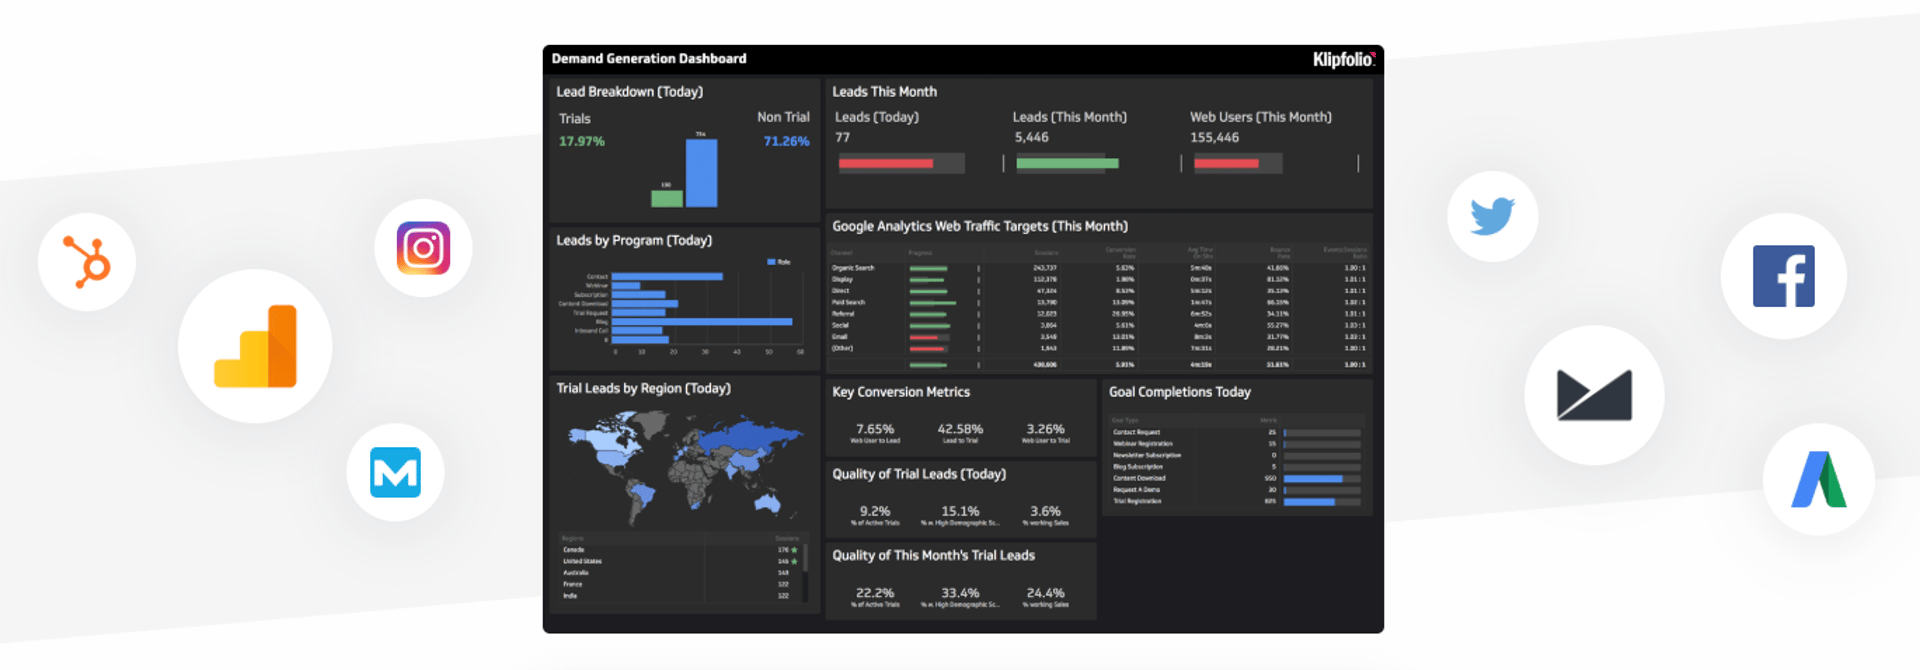
Task: Click the Google Ads logo icon
Action: 1818,480
